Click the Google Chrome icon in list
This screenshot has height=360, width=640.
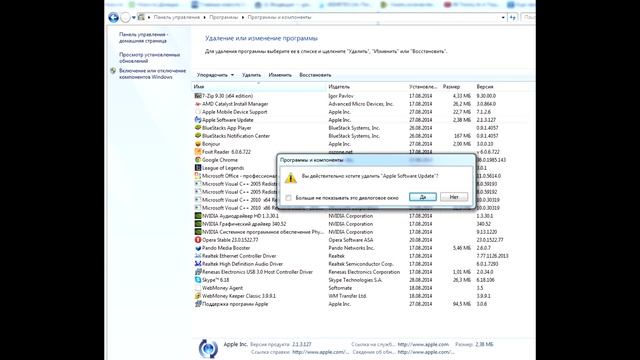point(198,160)
